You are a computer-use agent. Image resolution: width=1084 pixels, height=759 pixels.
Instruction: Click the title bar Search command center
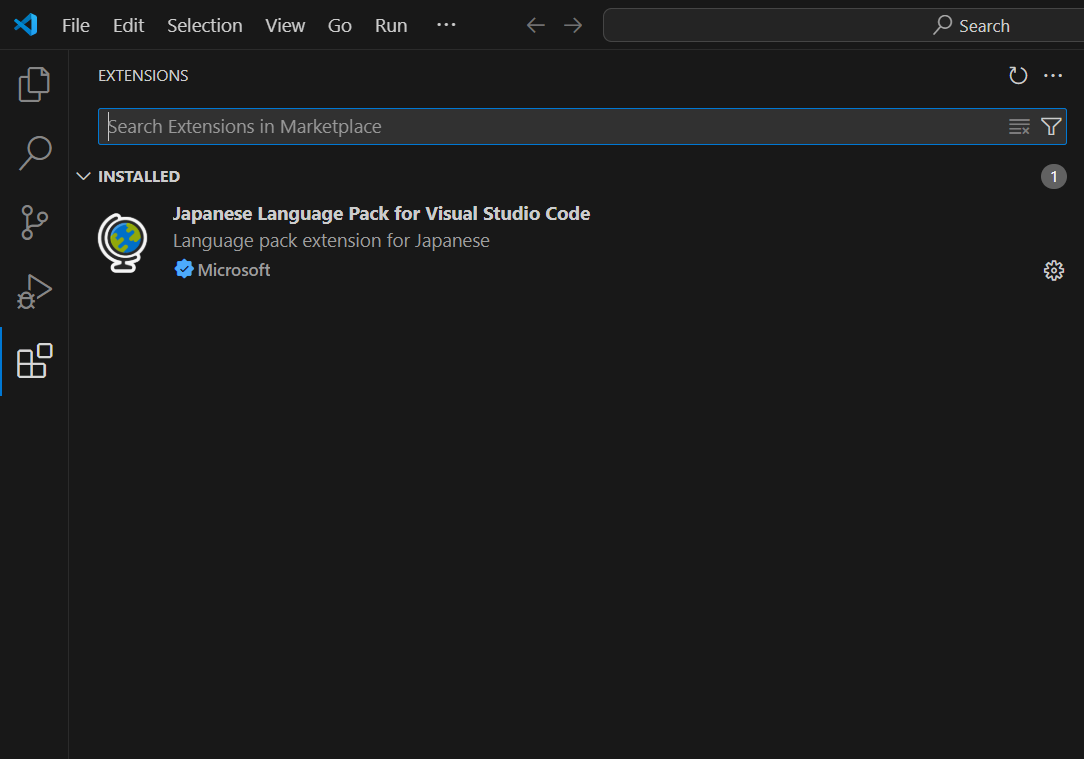coord(843,26)
